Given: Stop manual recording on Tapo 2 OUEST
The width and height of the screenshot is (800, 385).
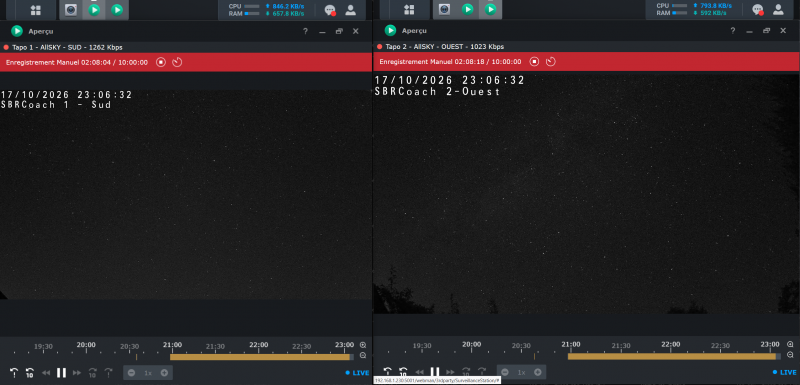Looking at the screenshot, I should [x=534, y=62].
